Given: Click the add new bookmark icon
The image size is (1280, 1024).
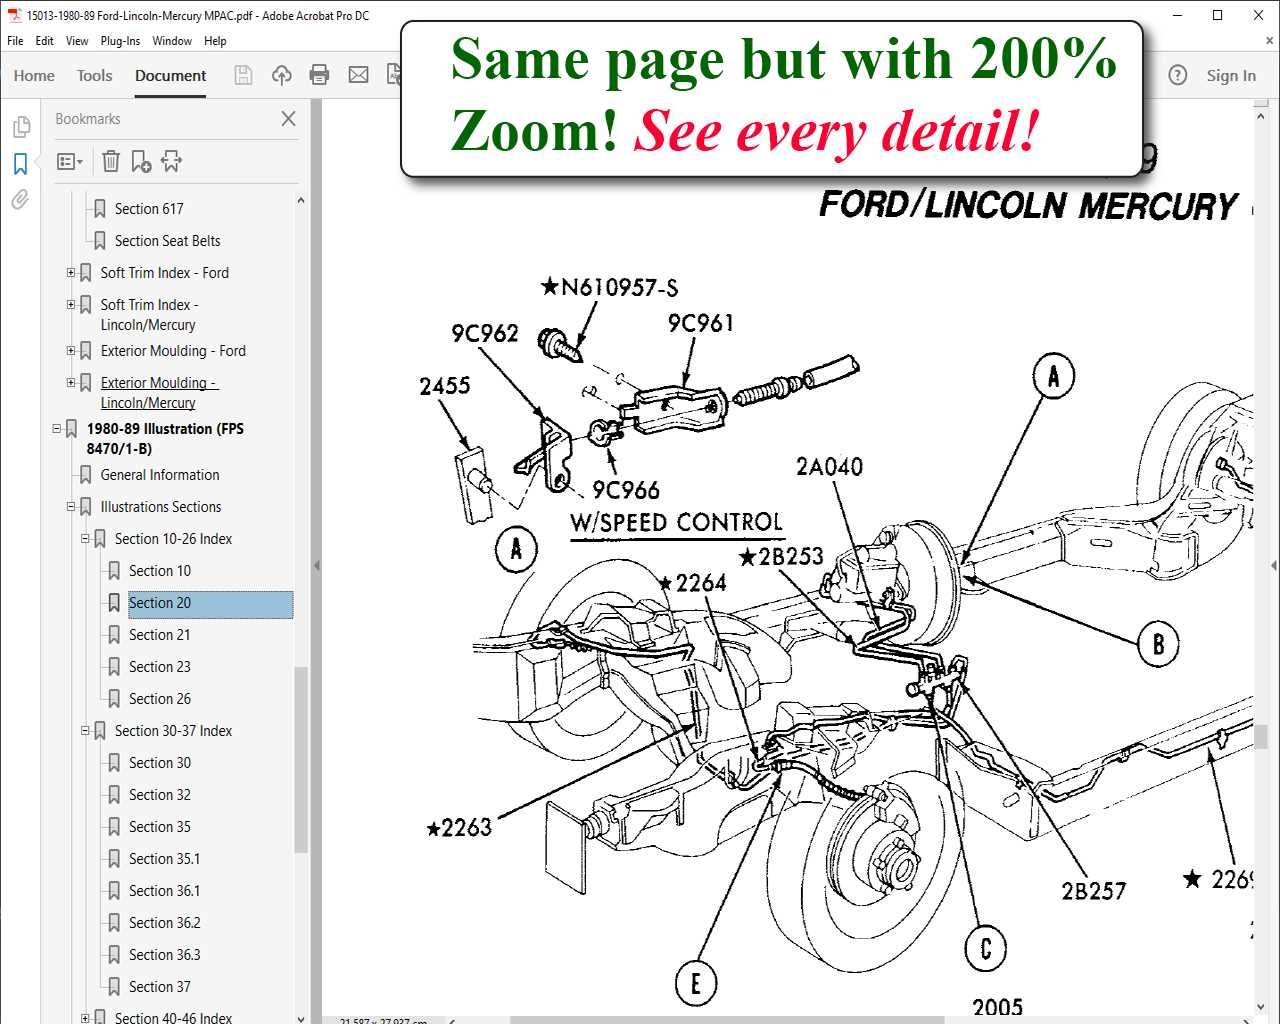Looking at the screenshot, I should pos(141,161).
